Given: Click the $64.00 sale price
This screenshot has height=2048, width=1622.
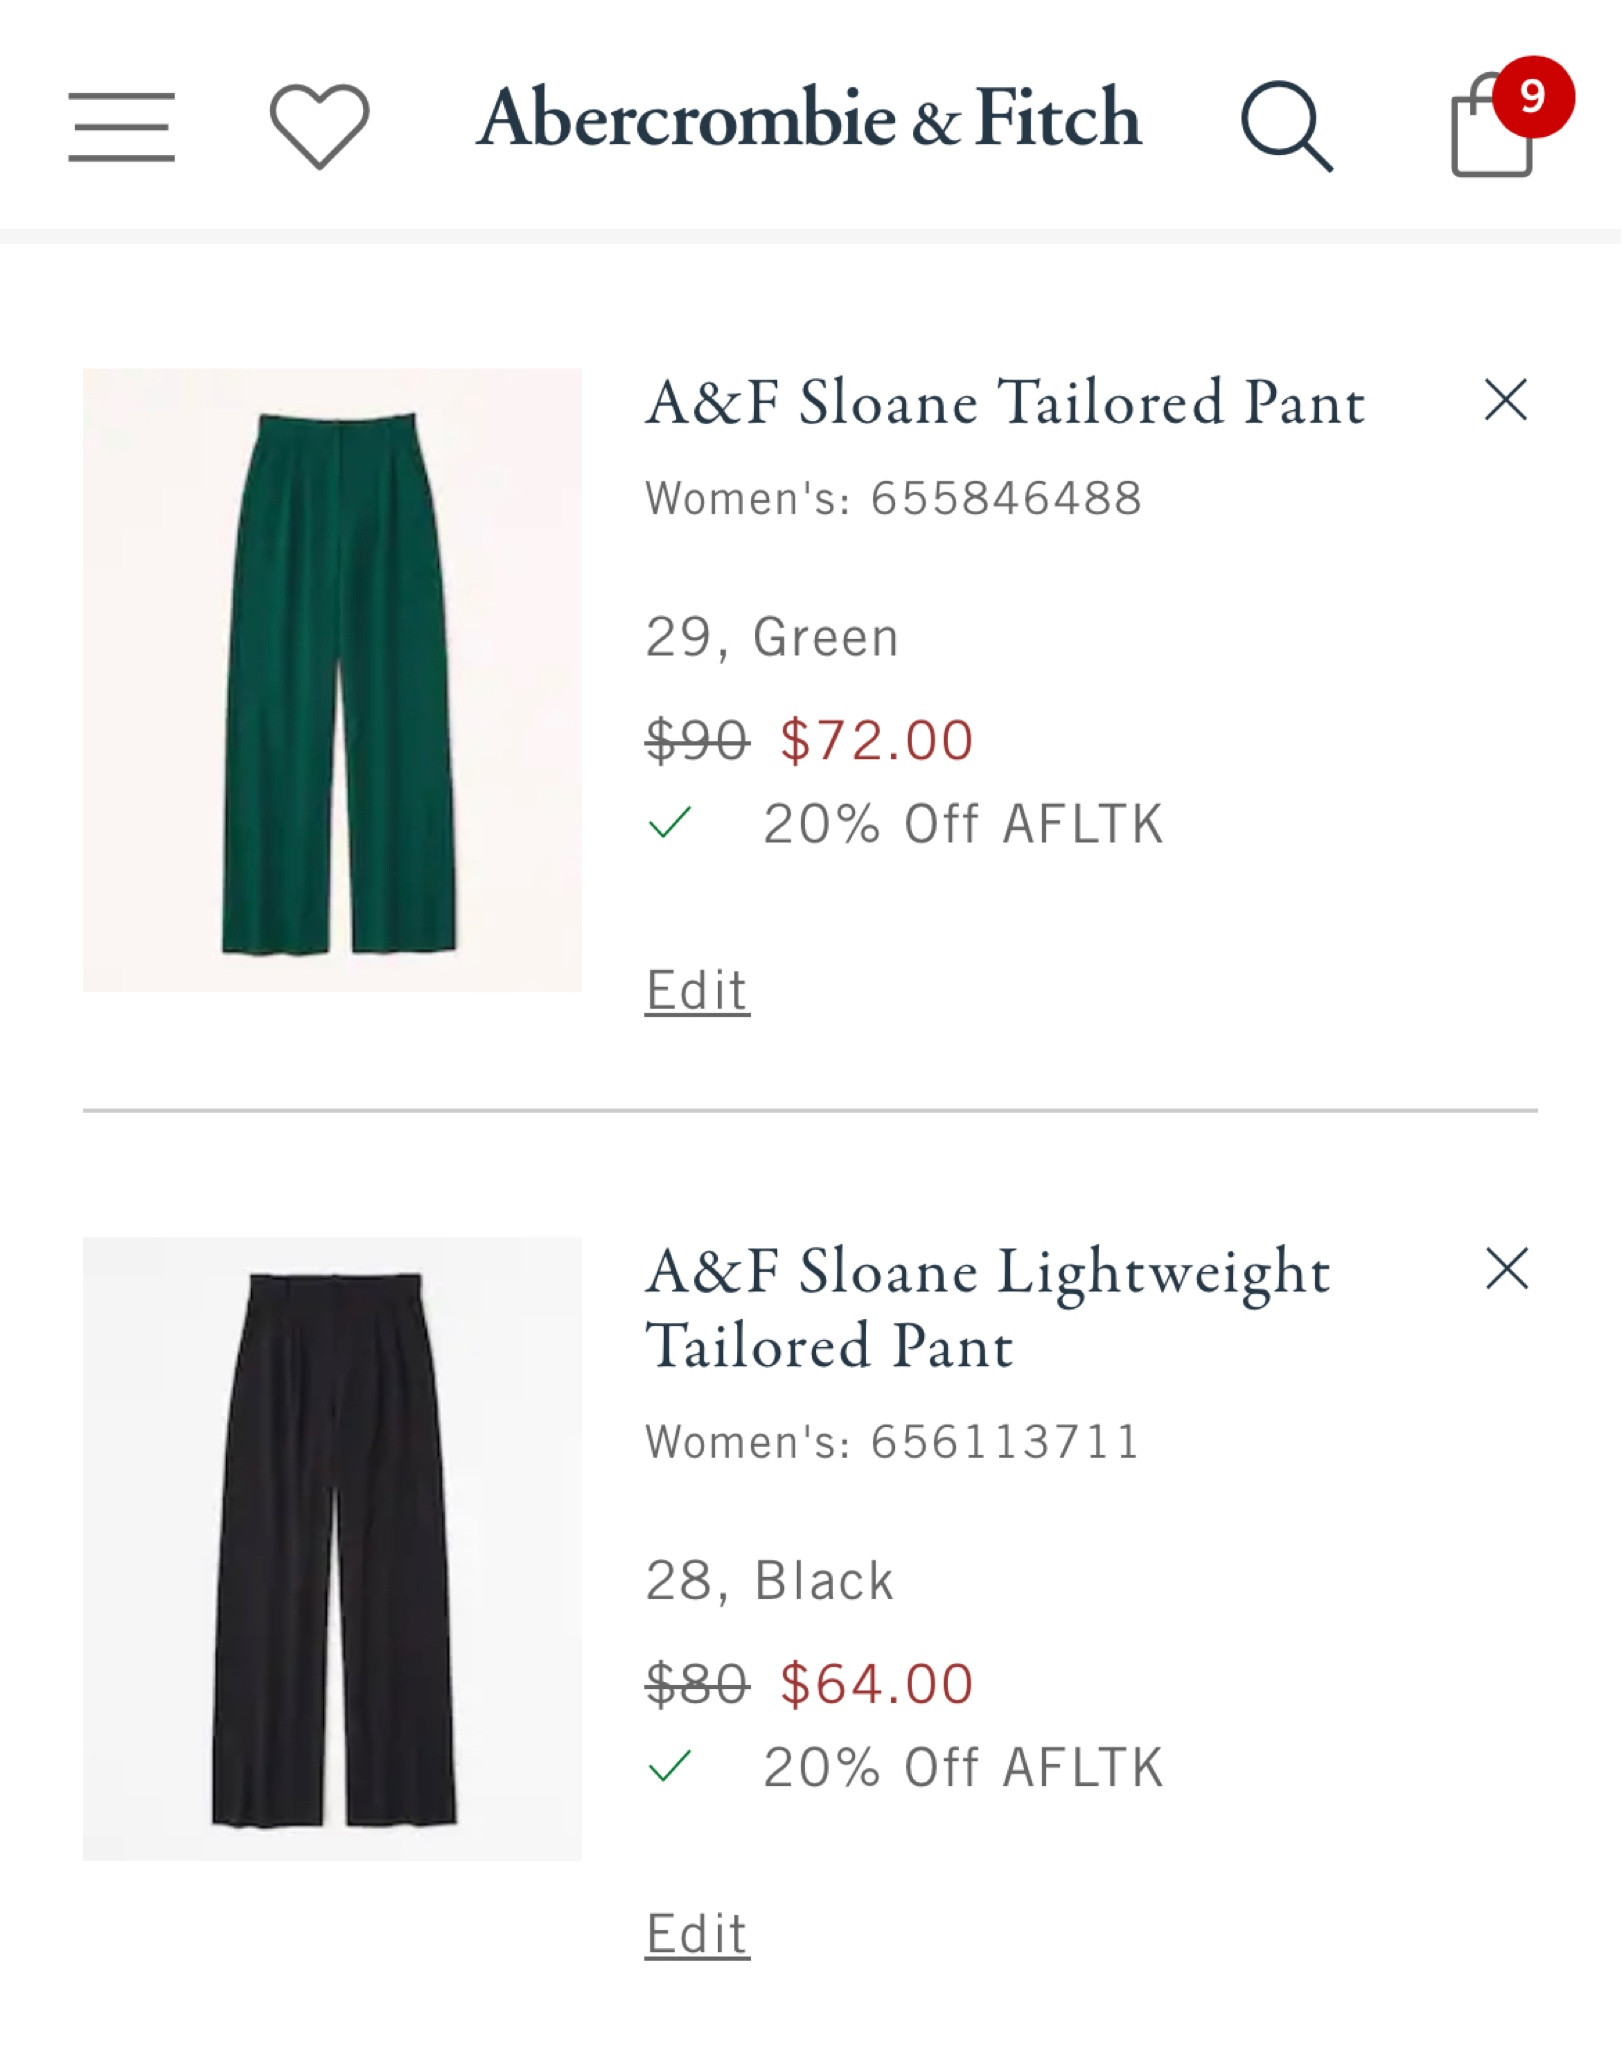Looking at the screenshot, I should point(877,1684).
